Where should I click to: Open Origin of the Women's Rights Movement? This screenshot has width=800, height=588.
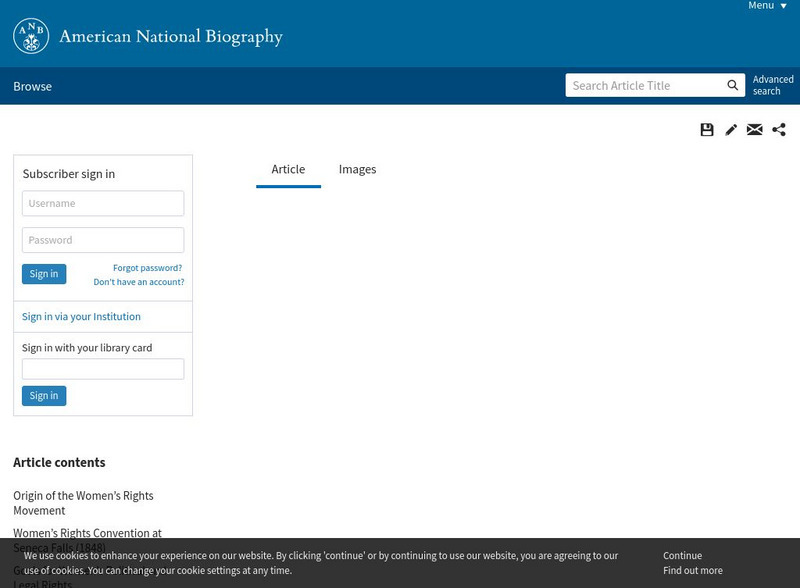coord(83,503)
